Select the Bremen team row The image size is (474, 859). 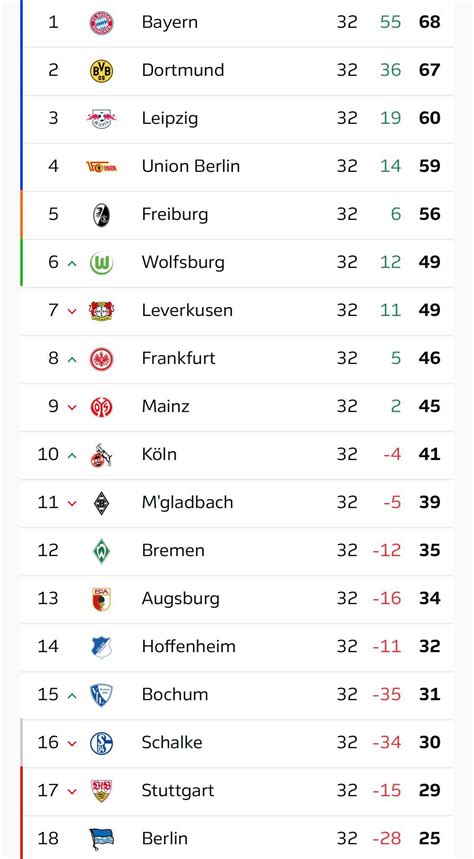(x=237, y=551)
